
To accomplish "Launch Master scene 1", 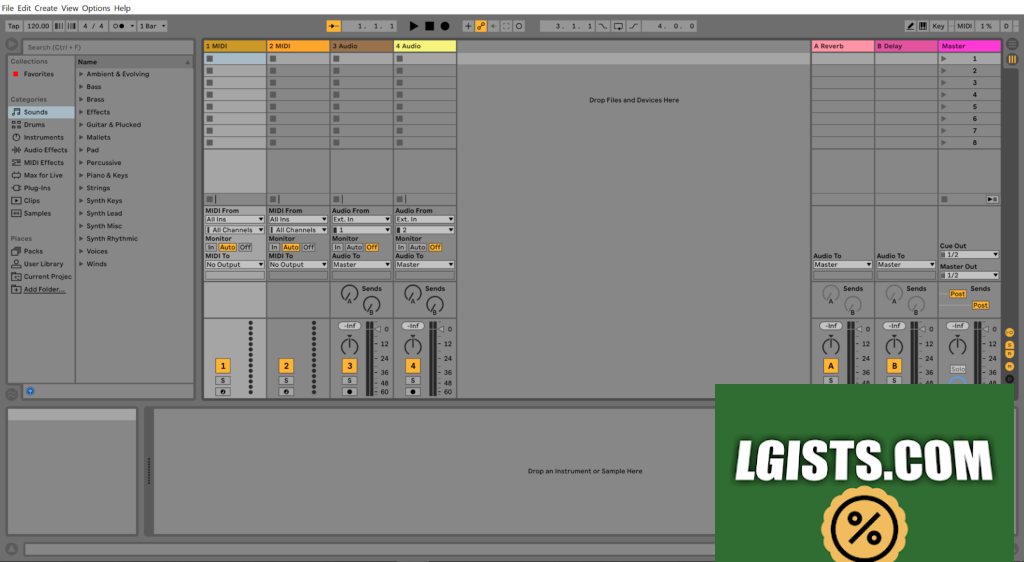I will (944, 59).
